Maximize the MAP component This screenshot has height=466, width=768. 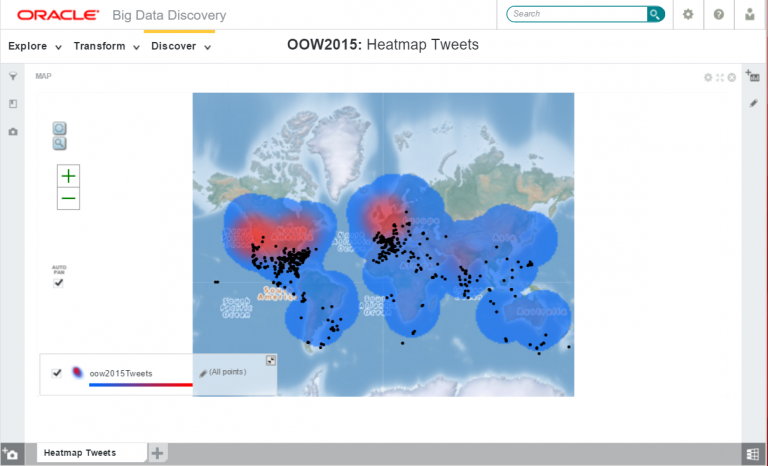pyautogui.click(x=720, y=77)
